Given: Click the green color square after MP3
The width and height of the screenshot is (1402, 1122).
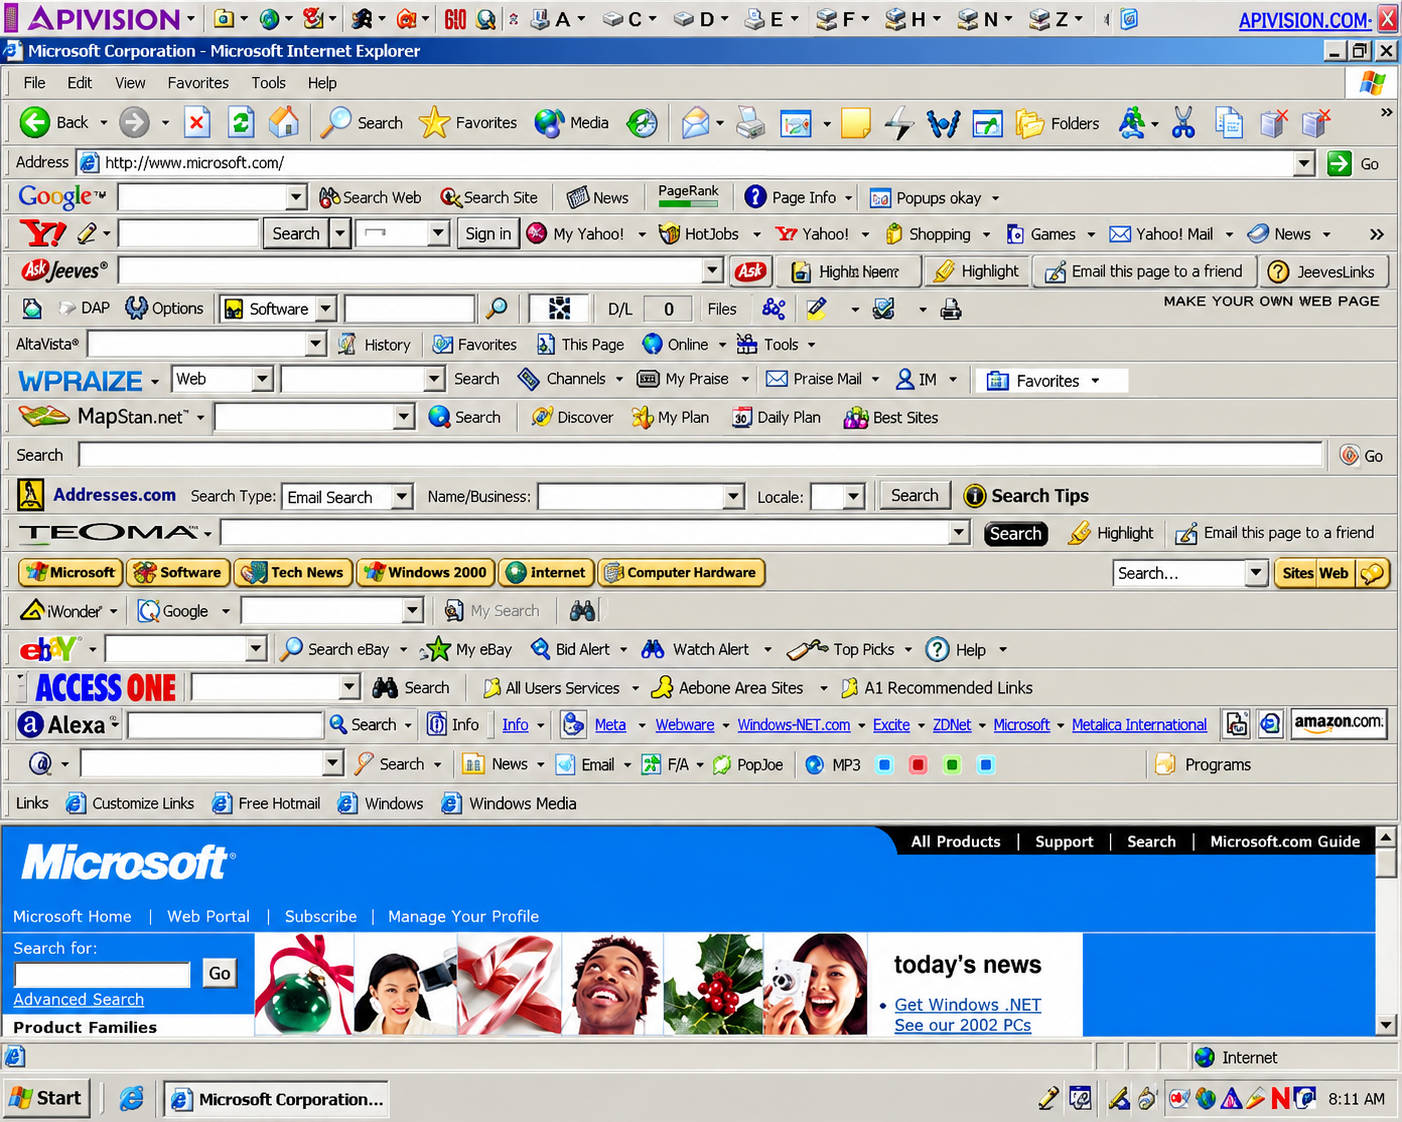Looking at the screenshot, I should 952,765.
